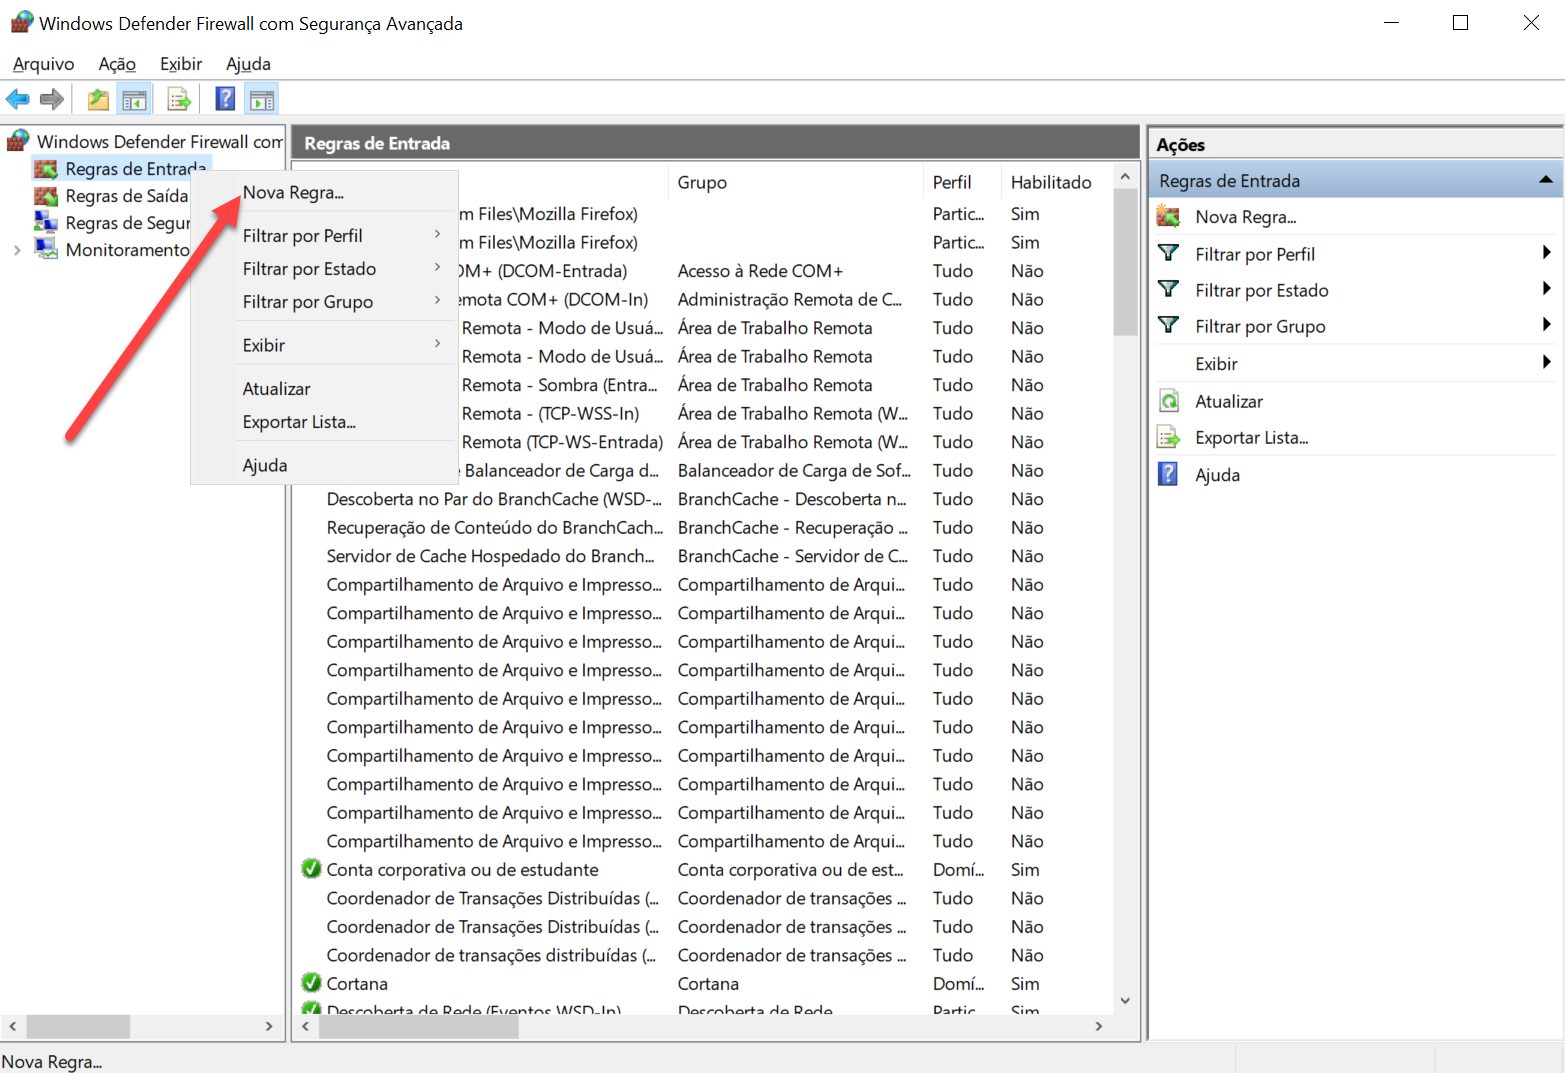Screen dimensions: 1565x1073
Task: Select Exportar Lista... in the context menu
Action: click(x=299, y=422)
